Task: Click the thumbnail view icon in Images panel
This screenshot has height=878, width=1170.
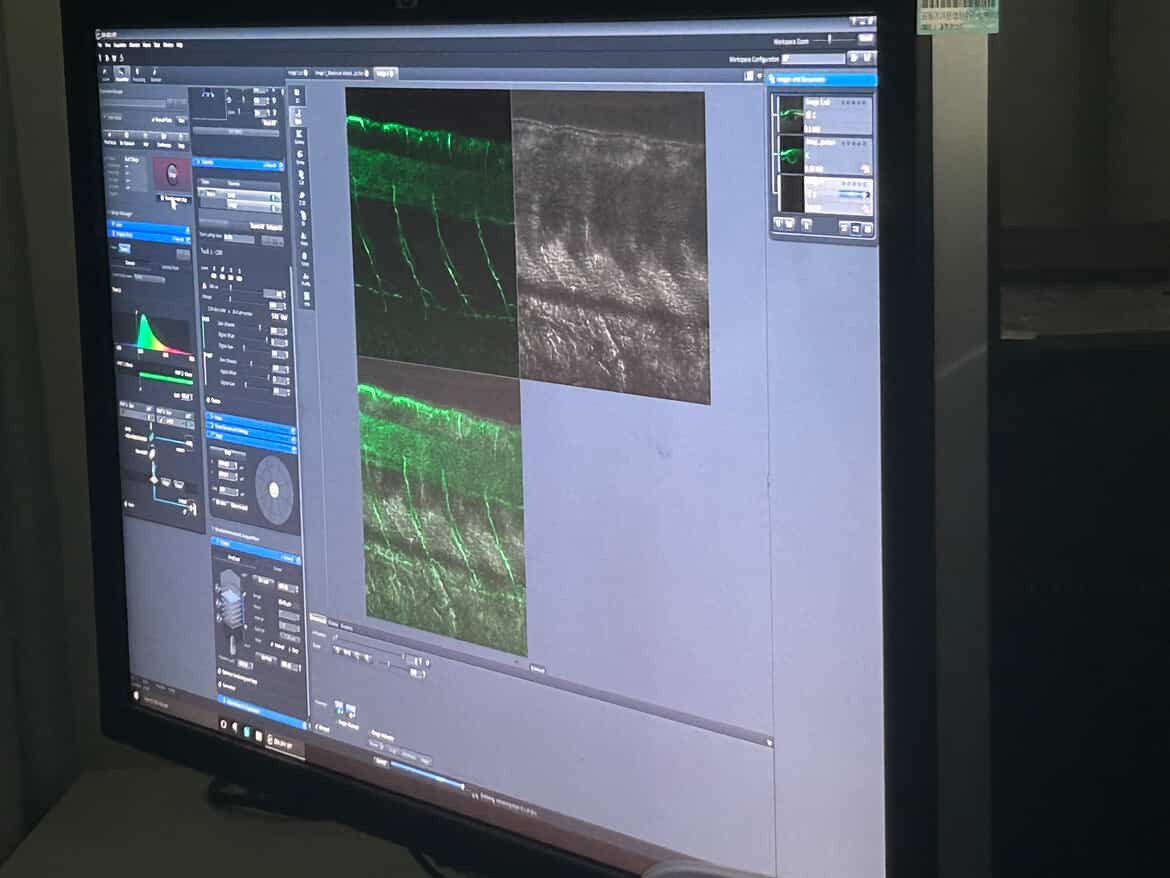Action: coord(748,75)
